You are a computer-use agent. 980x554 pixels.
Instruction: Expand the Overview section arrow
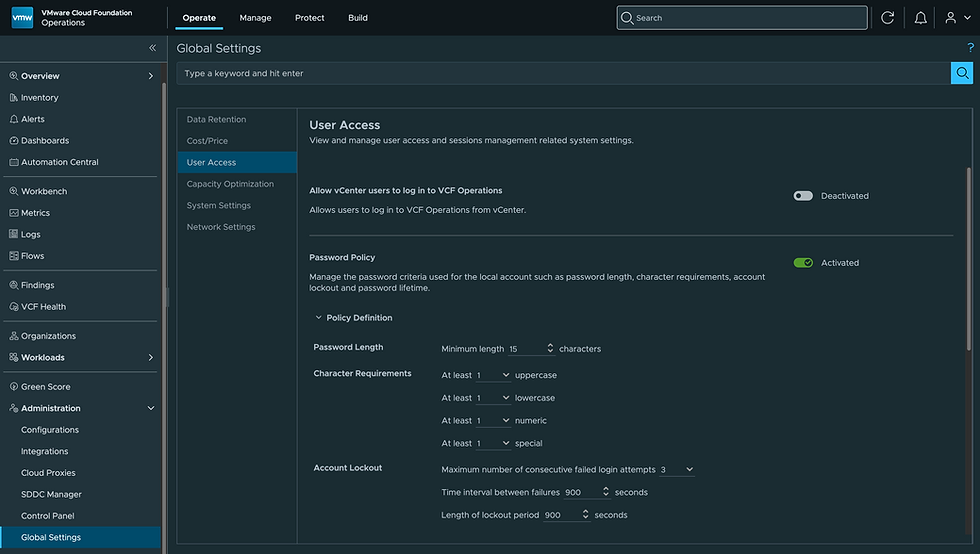(151, 76)
